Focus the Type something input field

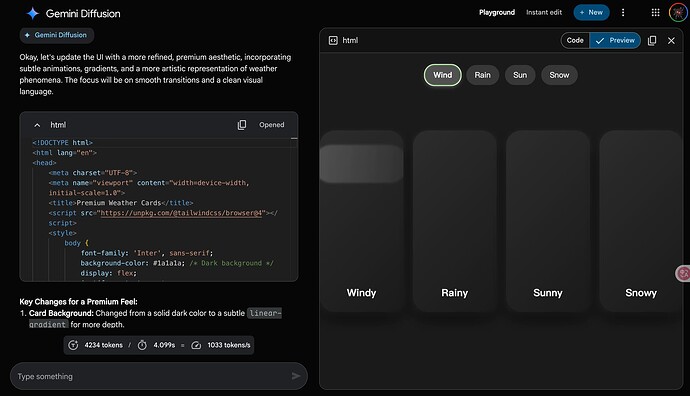click(x=158, y=376)
